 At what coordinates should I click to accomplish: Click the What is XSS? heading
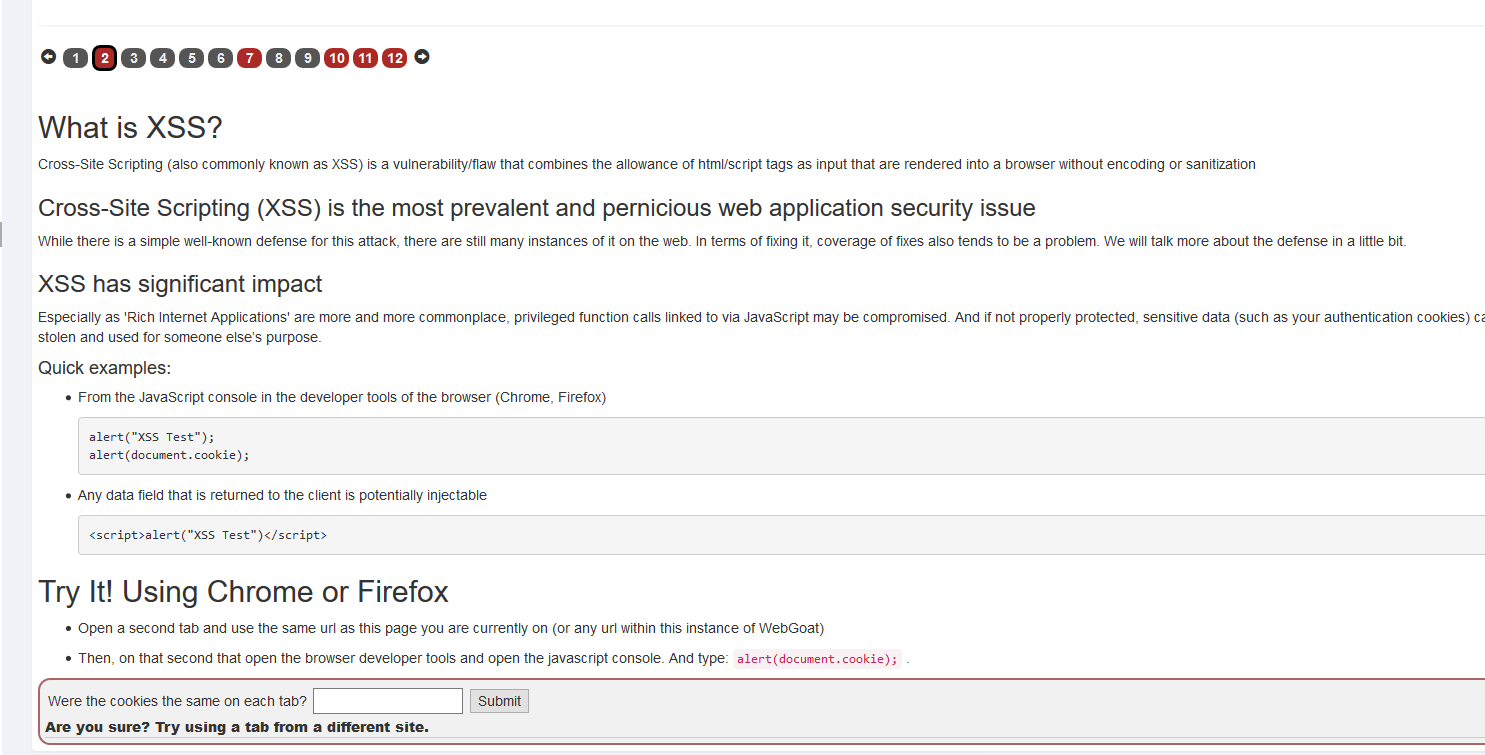tap(130, 128)
